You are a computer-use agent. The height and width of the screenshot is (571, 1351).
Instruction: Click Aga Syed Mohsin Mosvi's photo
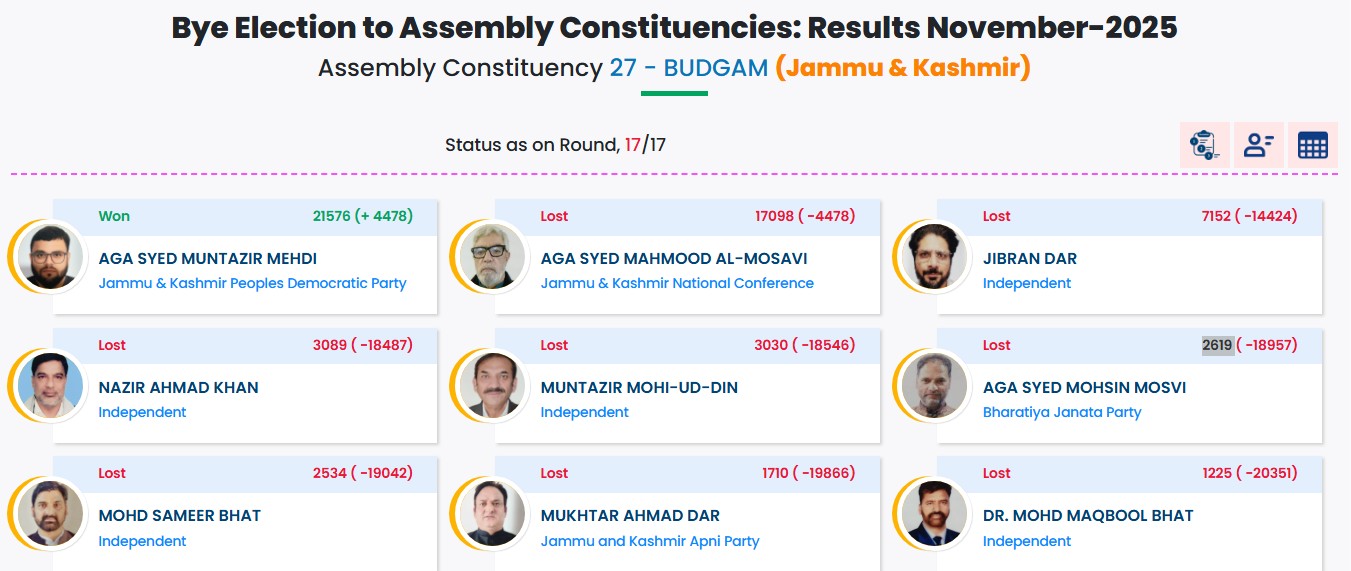coord(934,385)
